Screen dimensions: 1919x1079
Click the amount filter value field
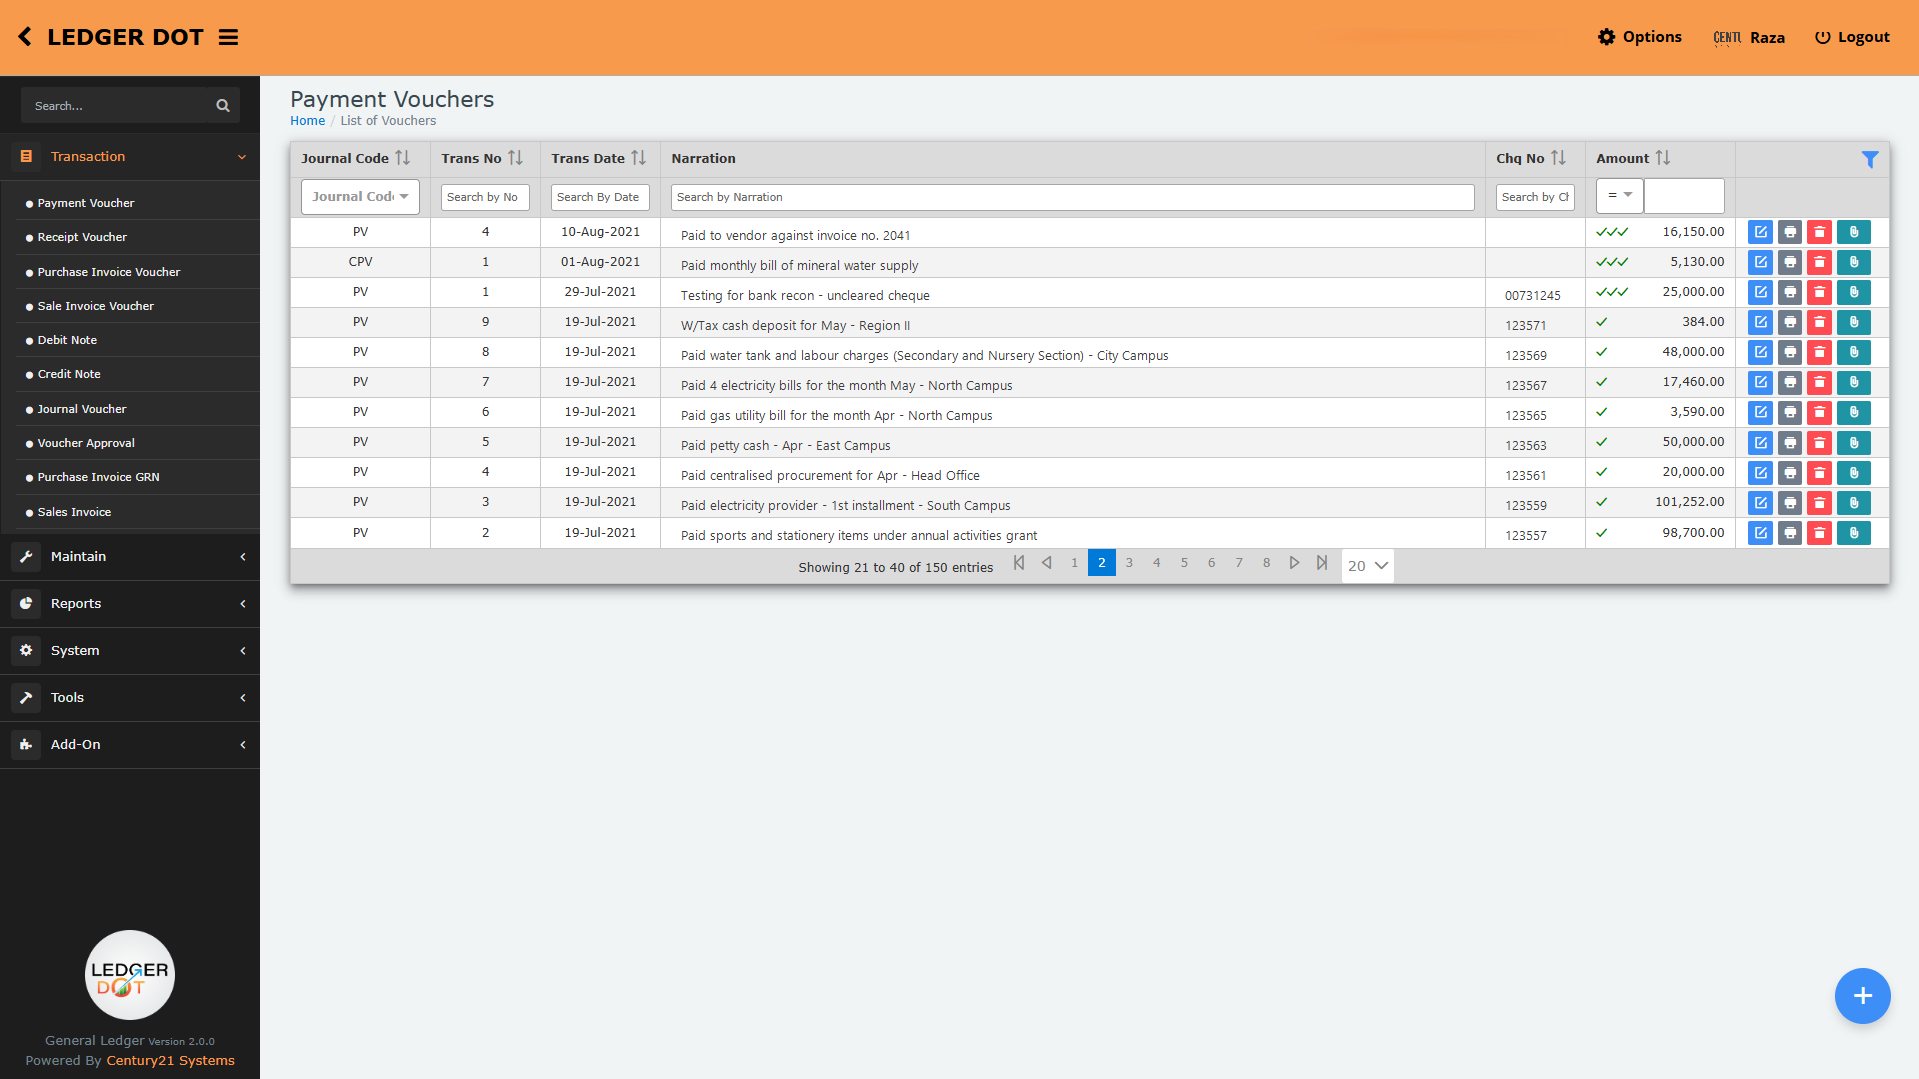[x=1684, y=196]
